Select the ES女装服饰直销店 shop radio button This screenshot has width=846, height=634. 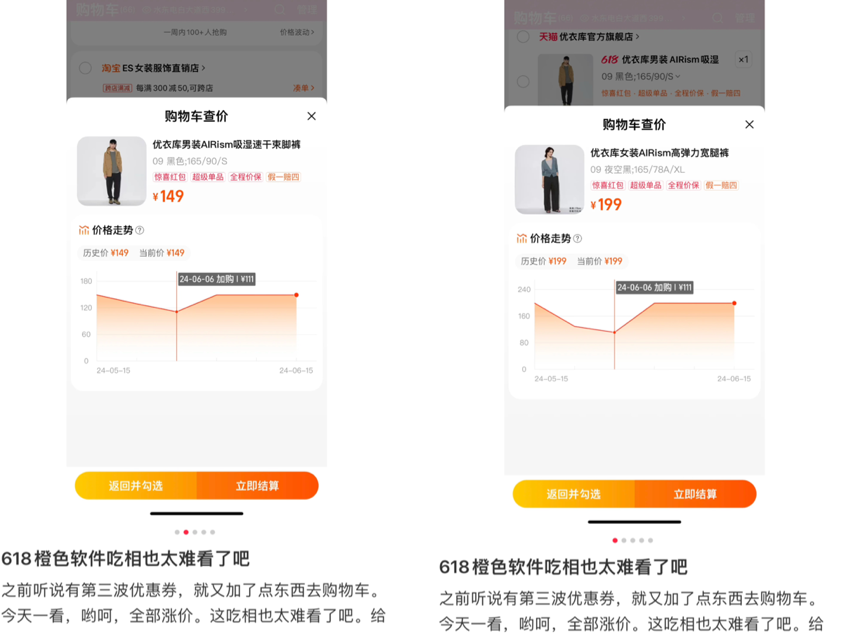pyautogui.click(x=85, y=68)
